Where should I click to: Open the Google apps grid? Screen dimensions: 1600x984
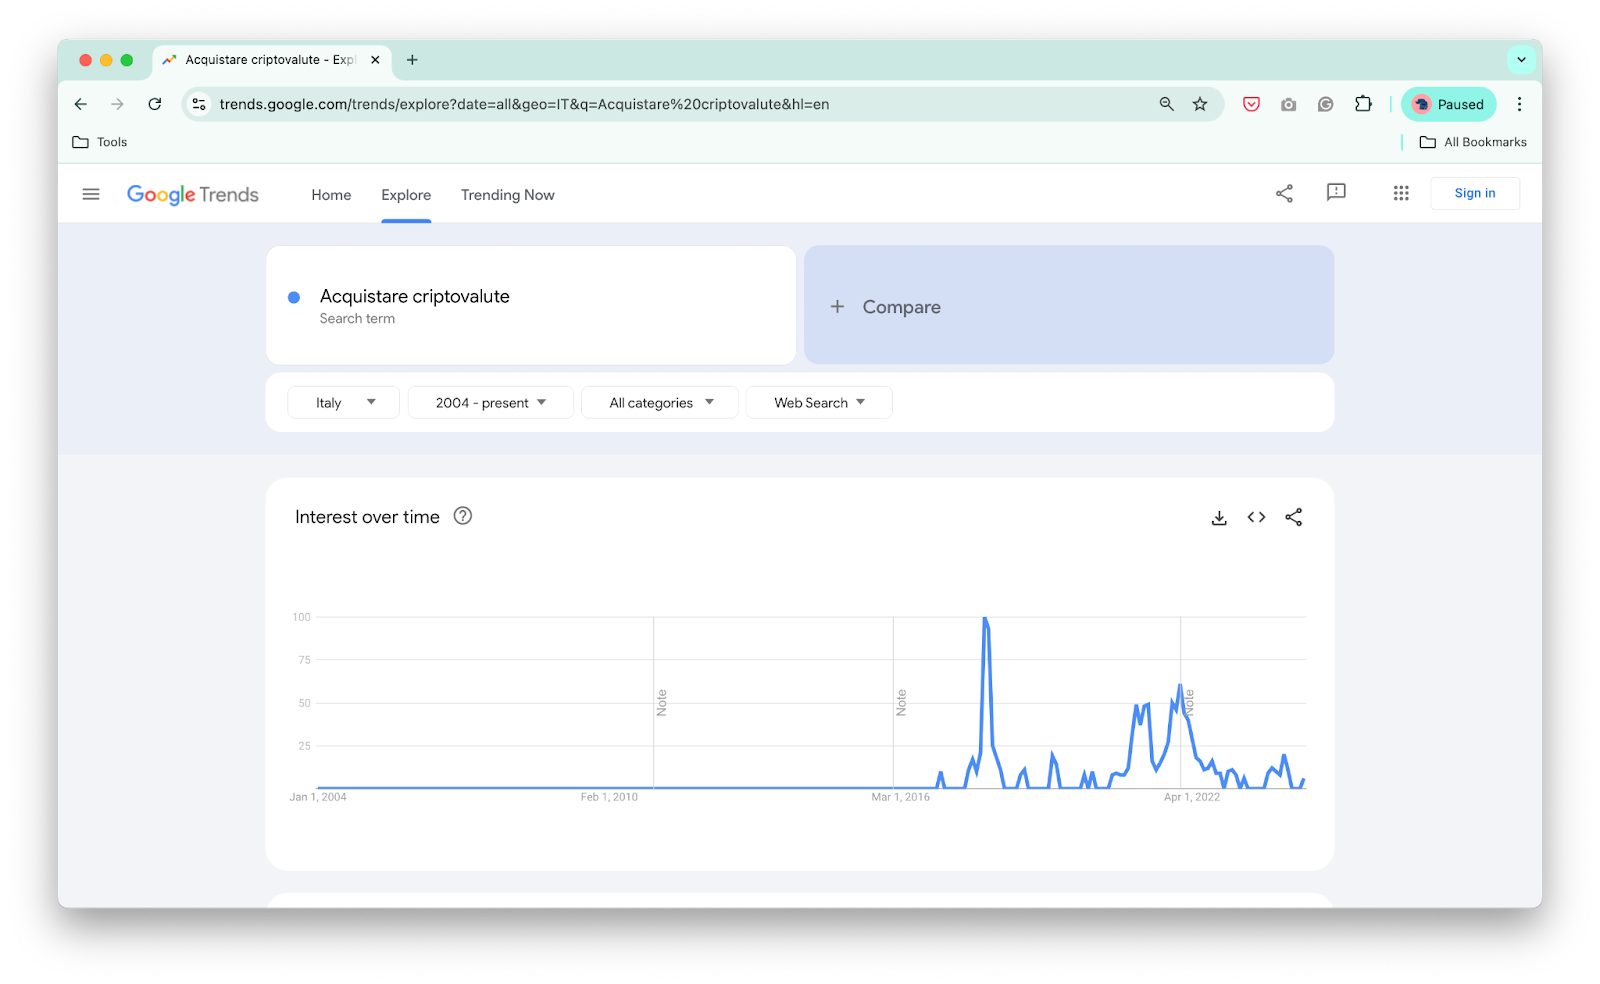(1400, 193)
